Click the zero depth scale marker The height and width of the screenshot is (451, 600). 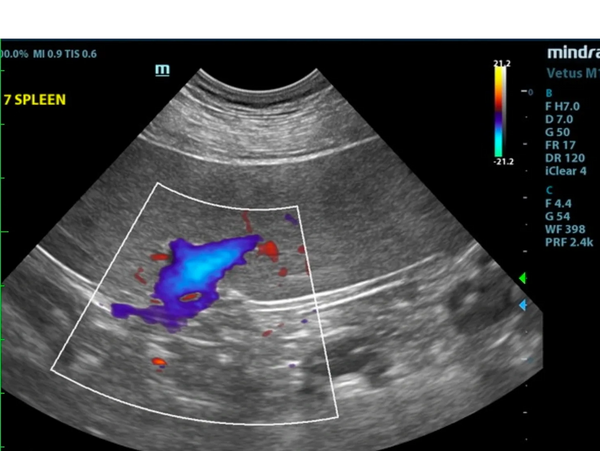click(x=530, y=92)
